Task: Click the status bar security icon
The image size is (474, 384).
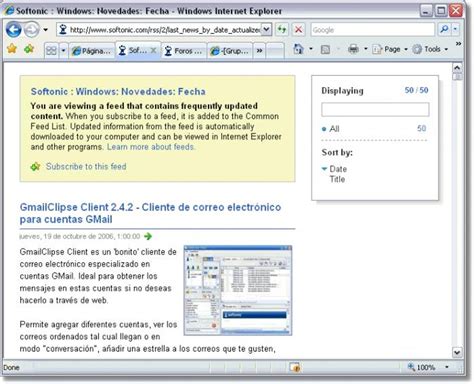Action: pyautogui.click(x=295, y=367)
